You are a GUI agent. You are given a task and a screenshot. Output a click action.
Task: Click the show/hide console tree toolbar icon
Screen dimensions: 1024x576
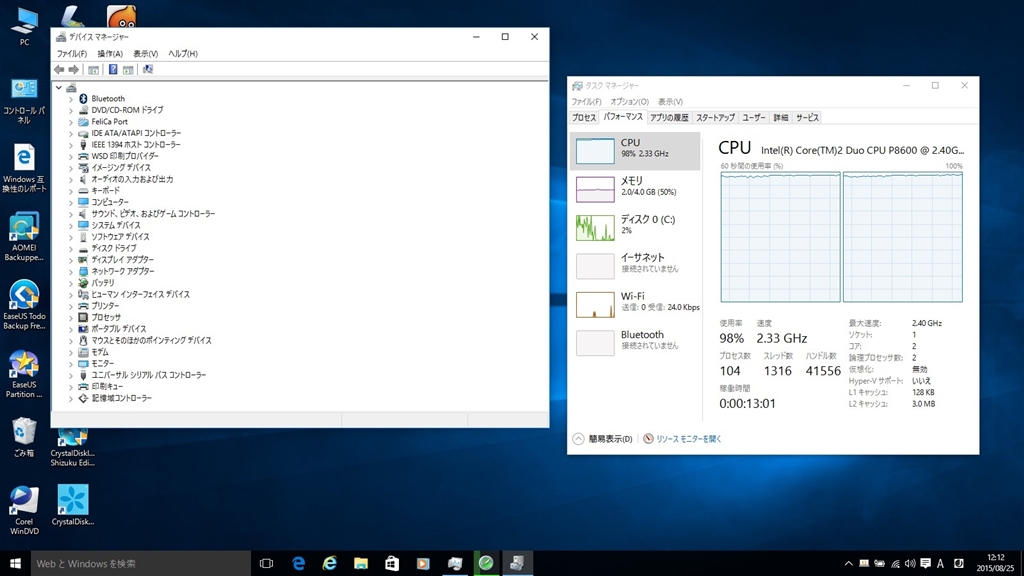tap(93, 70)
